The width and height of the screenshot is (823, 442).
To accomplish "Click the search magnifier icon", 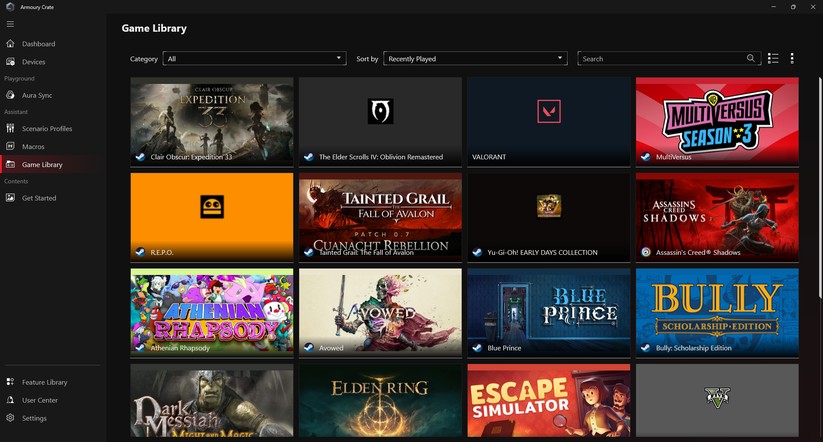I will click(x=751, y=59).
